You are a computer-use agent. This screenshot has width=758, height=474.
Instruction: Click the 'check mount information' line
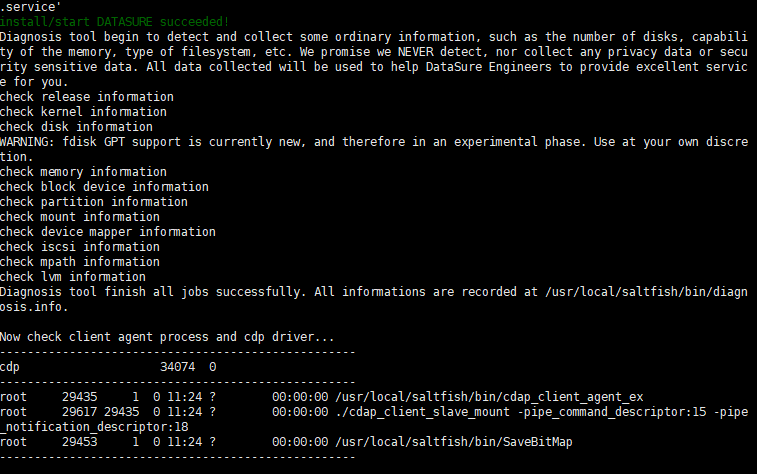point(80,217)
